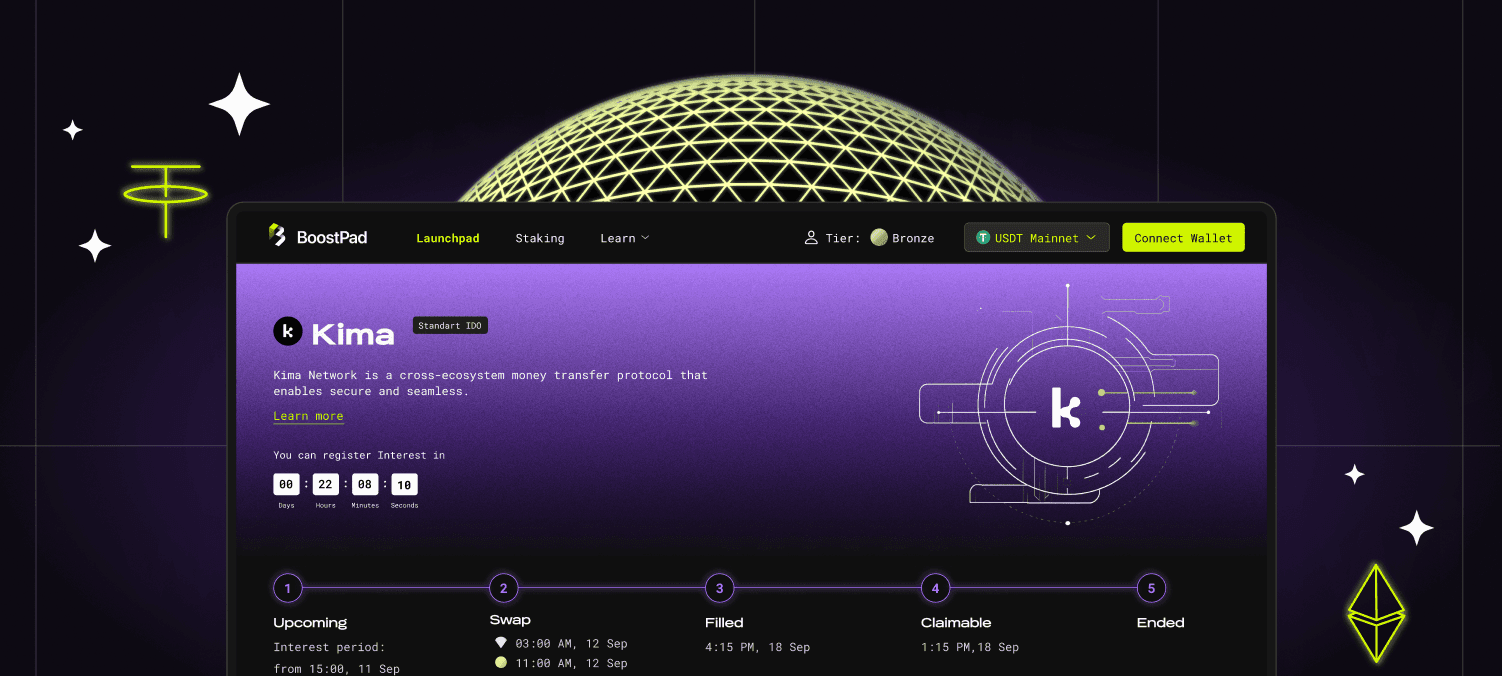Click step 2 Swap on the timeline
This screenshot has height=676, width=1502.
pos(503,588)
